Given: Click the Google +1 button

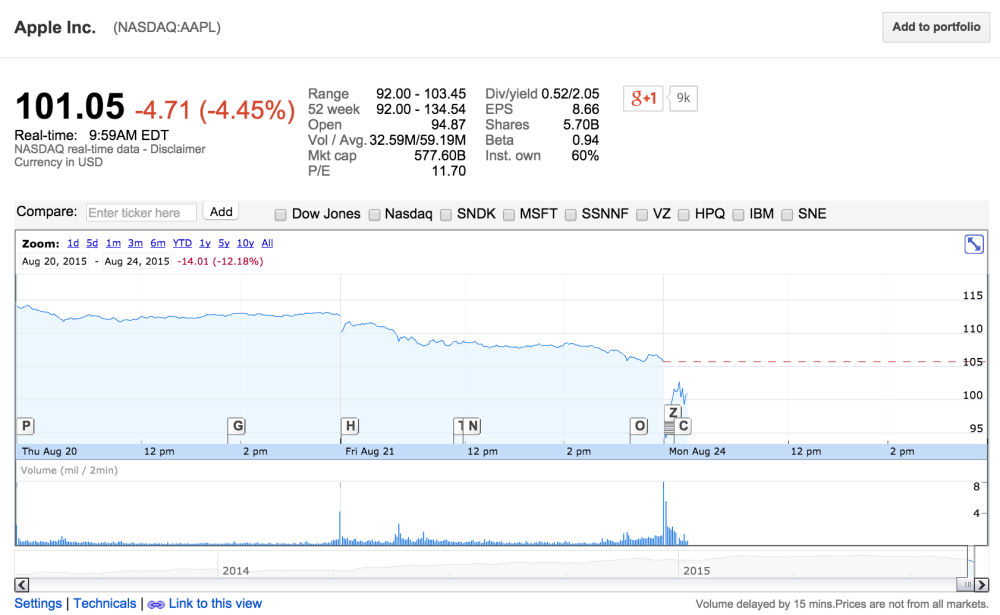Looking at the screenshot, I should [x=643, y=98].
